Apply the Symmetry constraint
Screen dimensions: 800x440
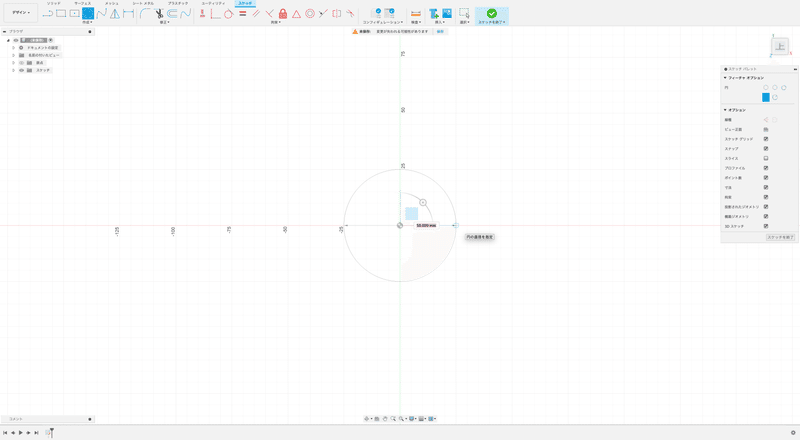337,14
